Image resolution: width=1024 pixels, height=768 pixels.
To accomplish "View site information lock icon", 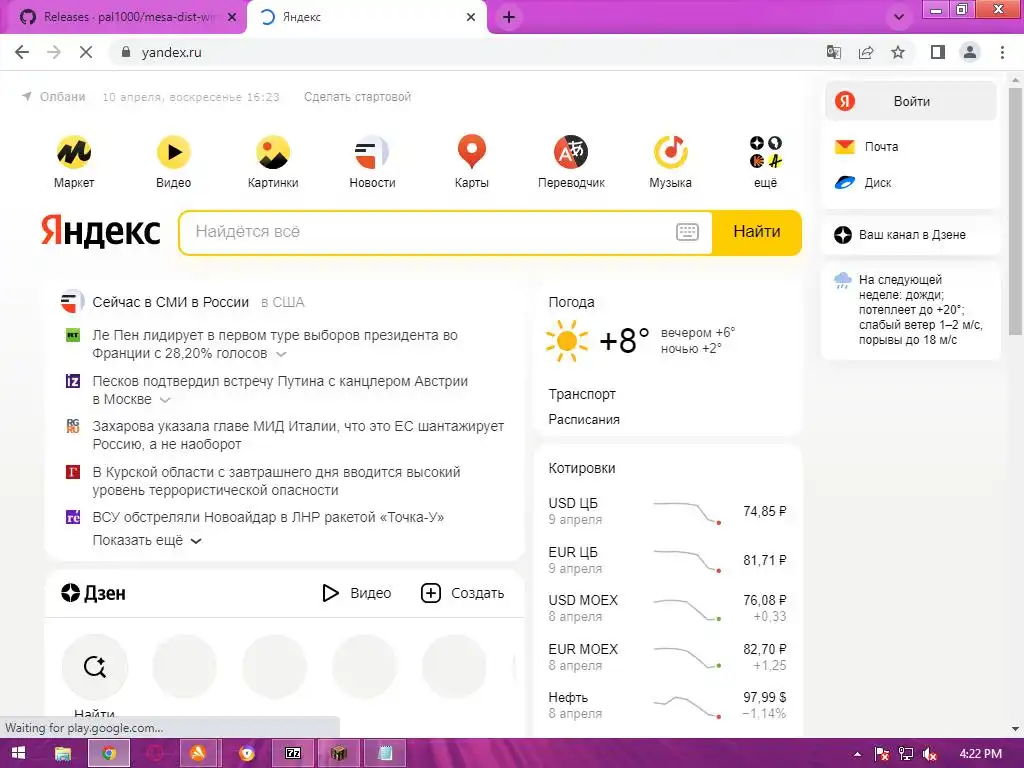I will coord(126,52).
